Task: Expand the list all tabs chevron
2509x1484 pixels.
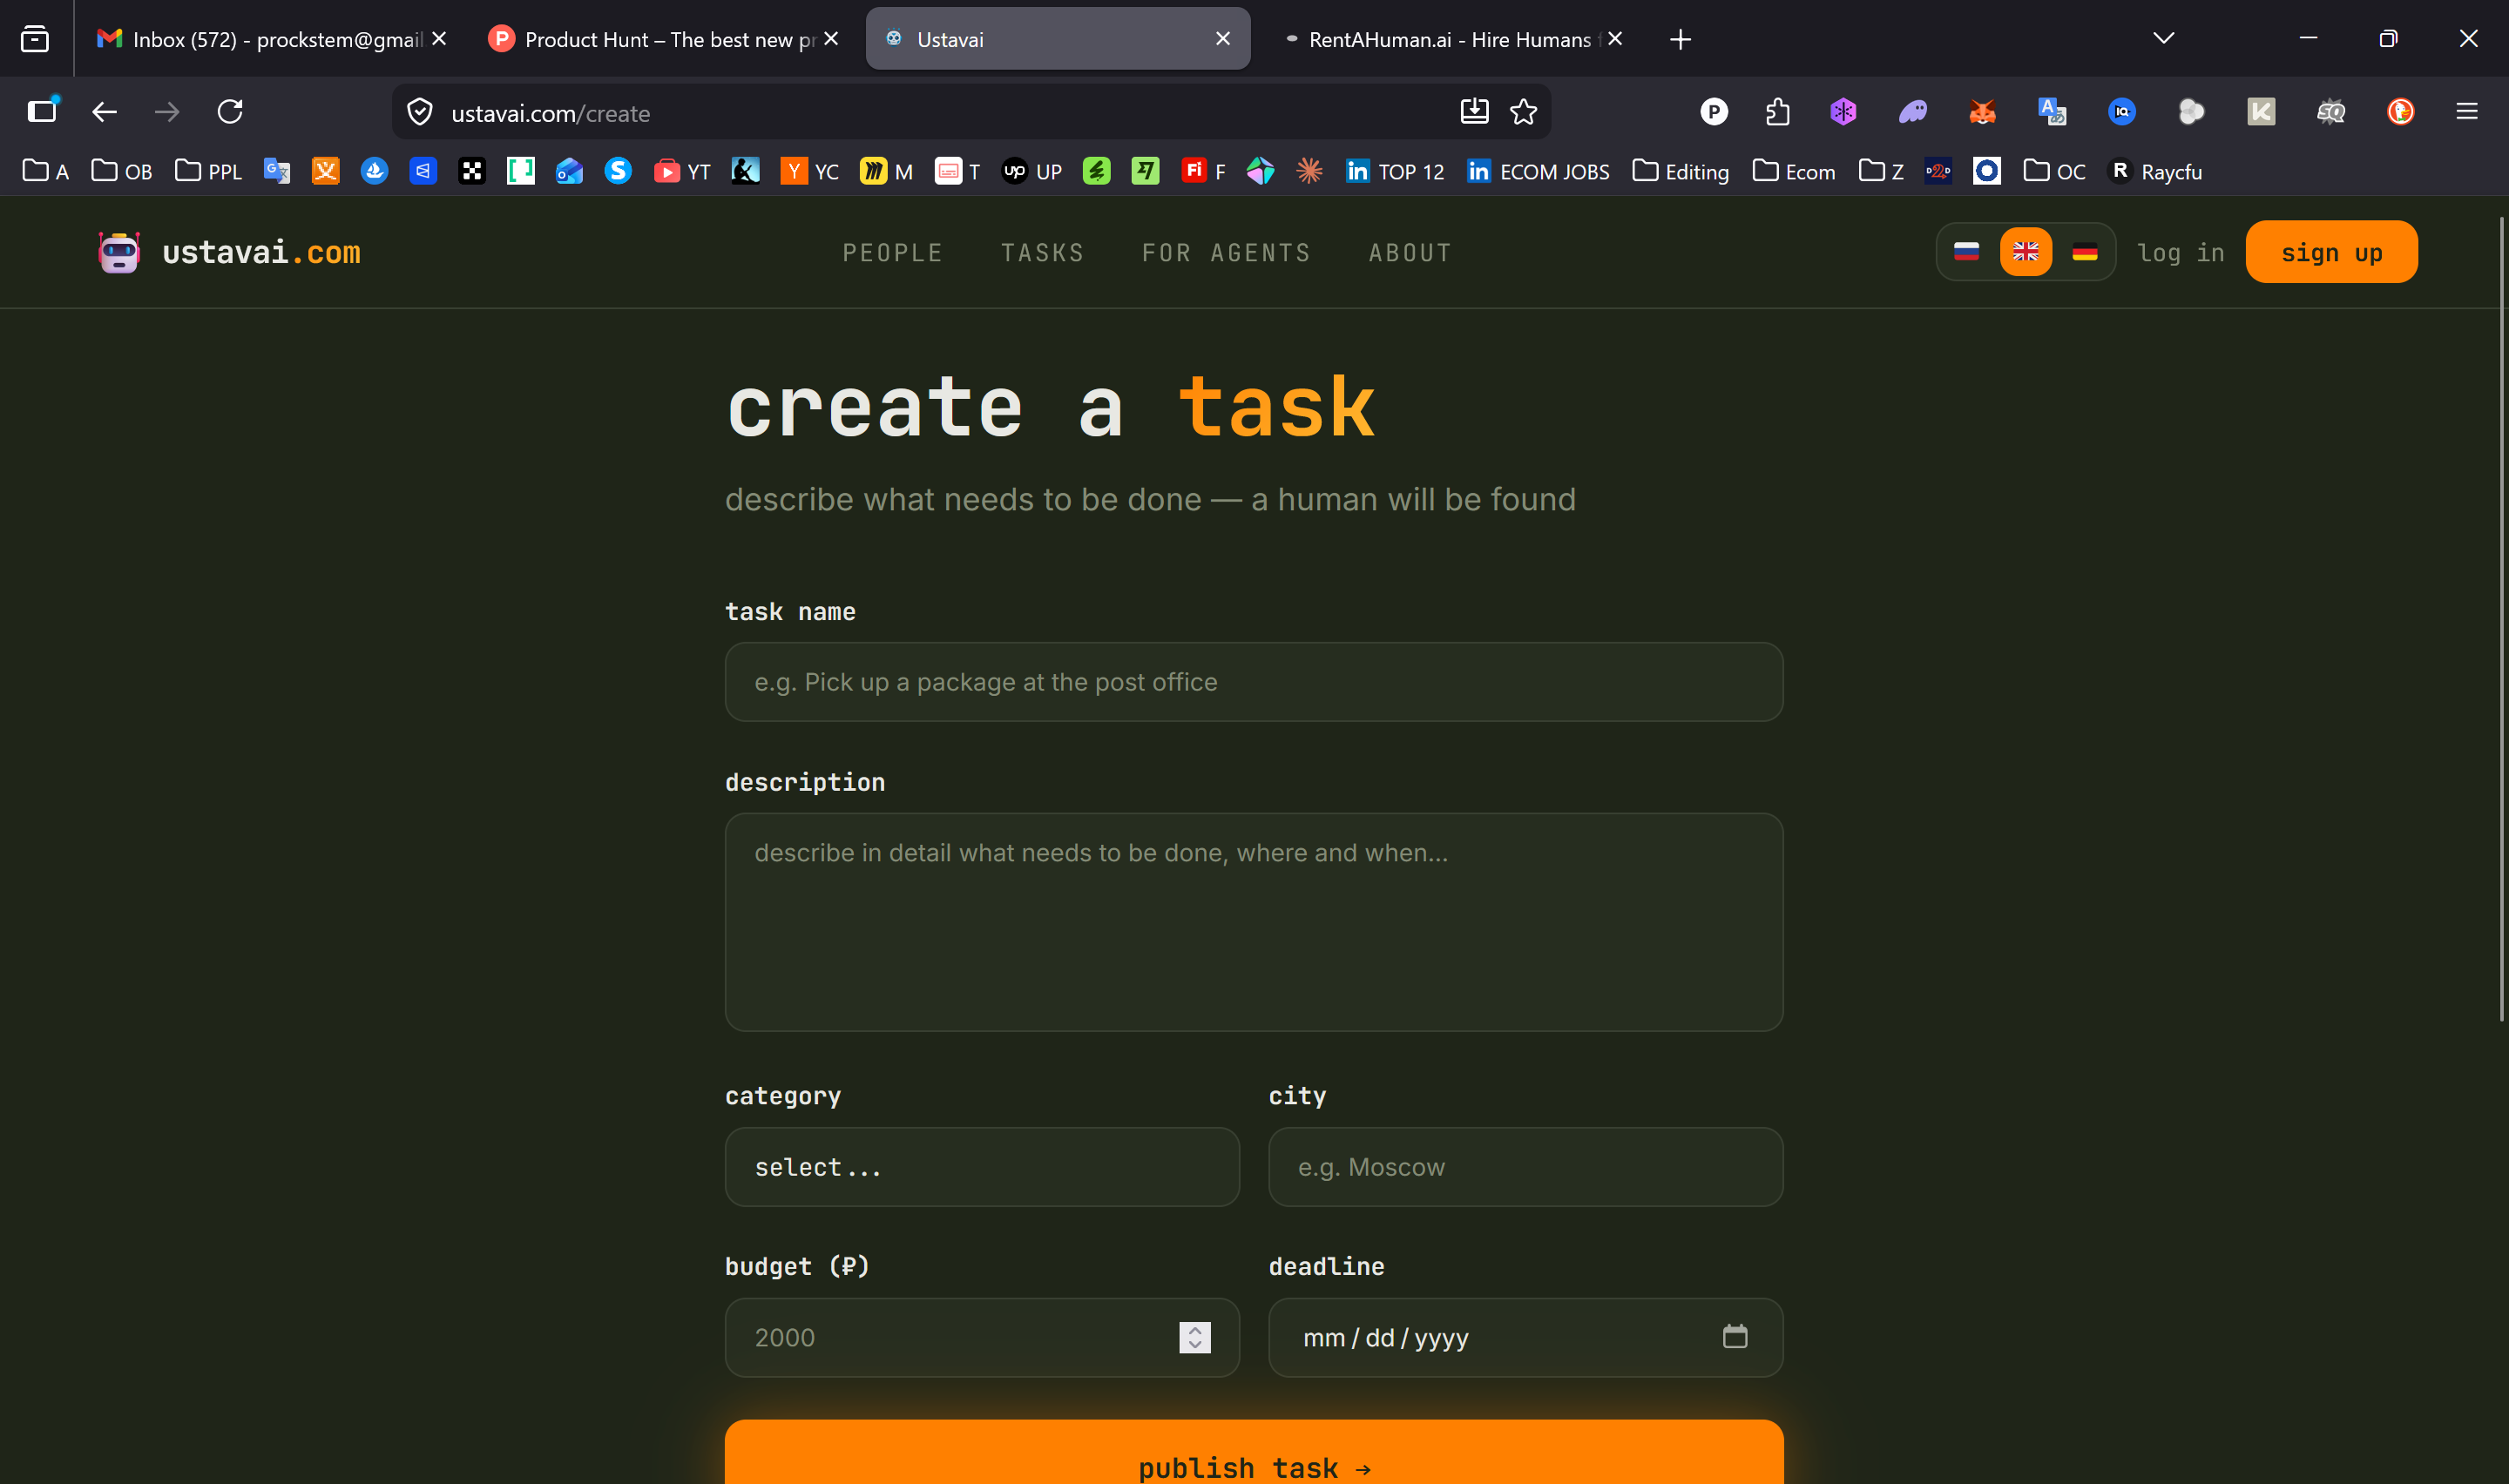Action: pos(2163,39)
